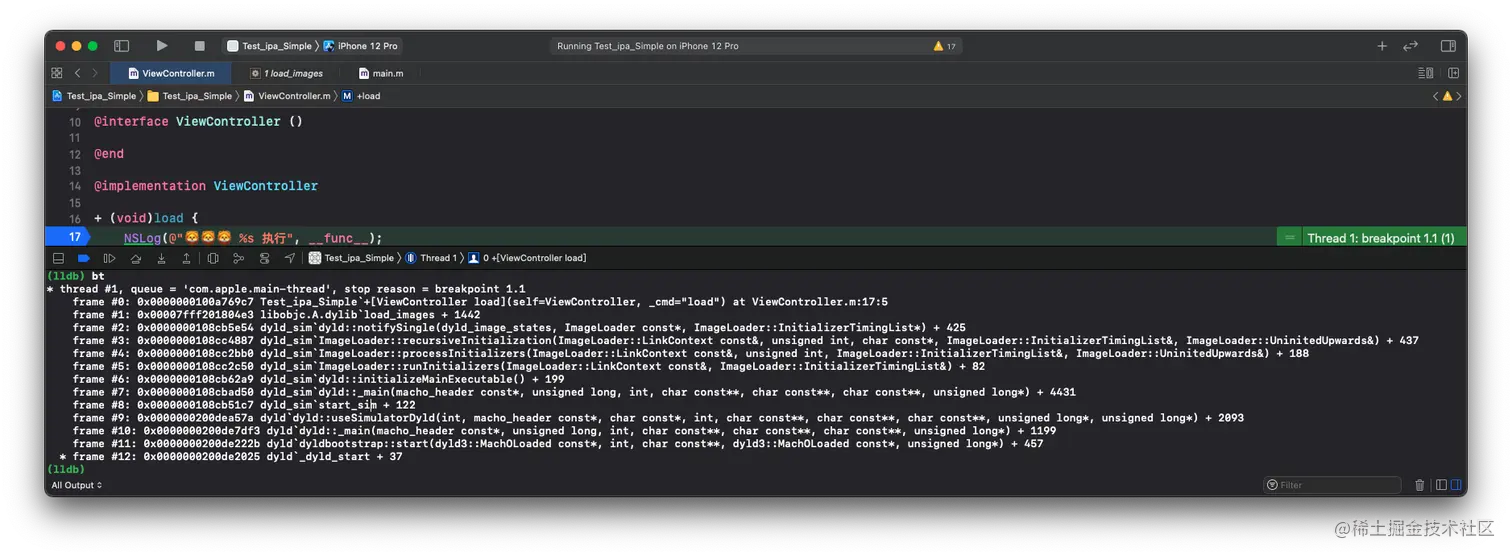The image size is (1512, 556).
Task: Open ViewController.m jump bar segment
Action: coord(286,96)
